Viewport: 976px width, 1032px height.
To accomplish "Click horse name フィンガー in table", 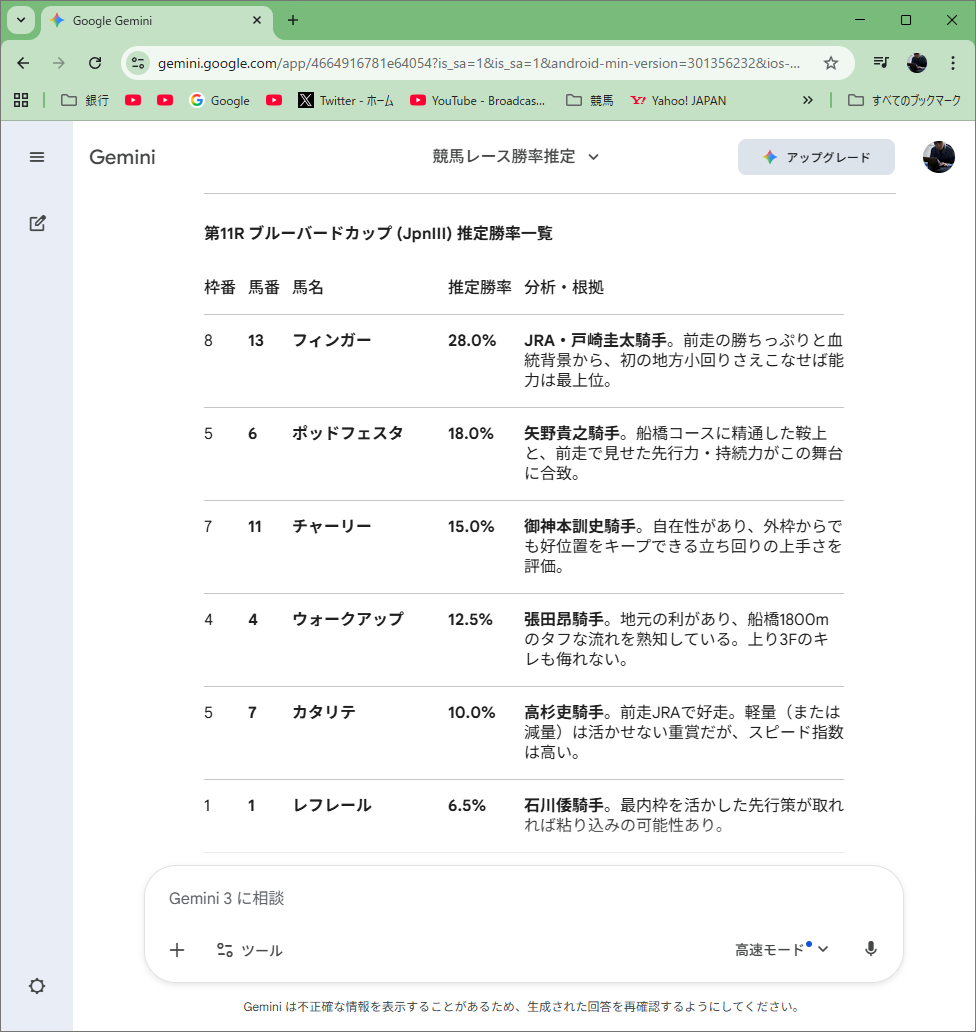I will (332, 340).
